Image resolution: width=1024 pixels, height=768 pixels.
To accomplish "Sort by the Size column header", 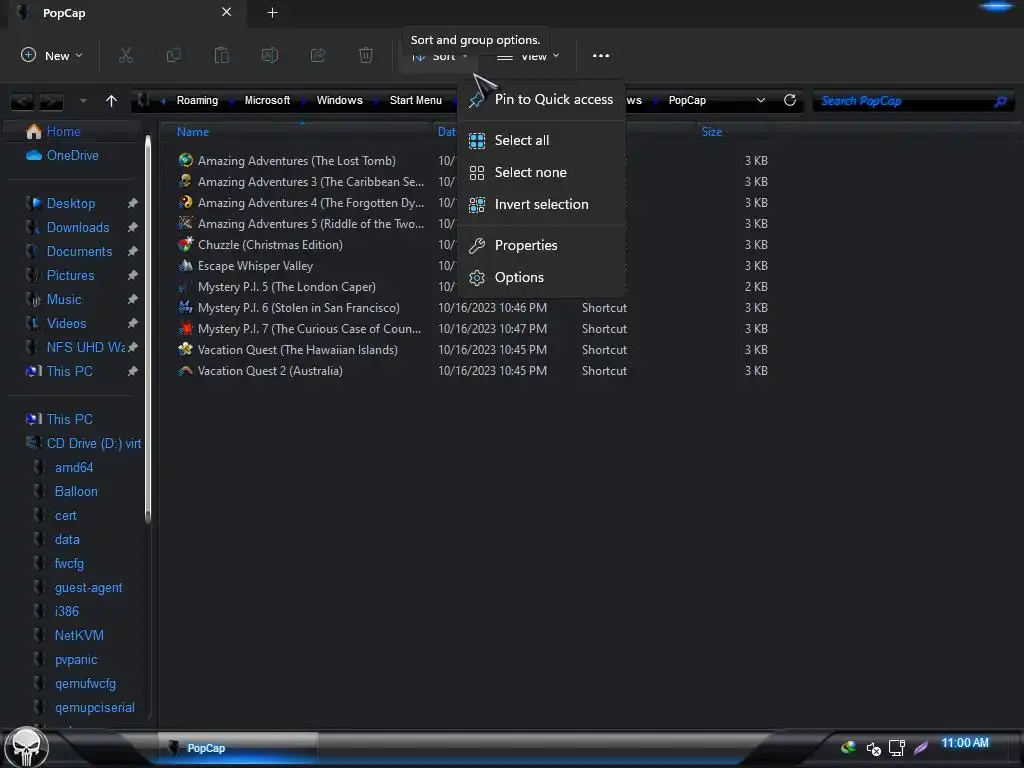I will coord(711,131).
